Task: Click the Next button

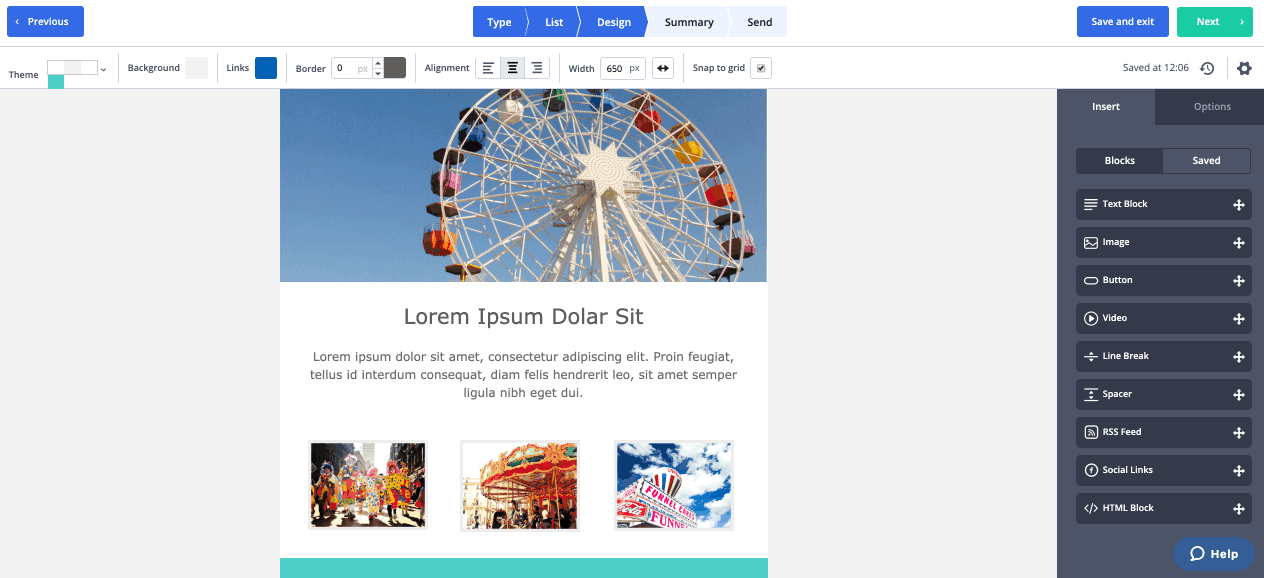Action: [1214, 22]
